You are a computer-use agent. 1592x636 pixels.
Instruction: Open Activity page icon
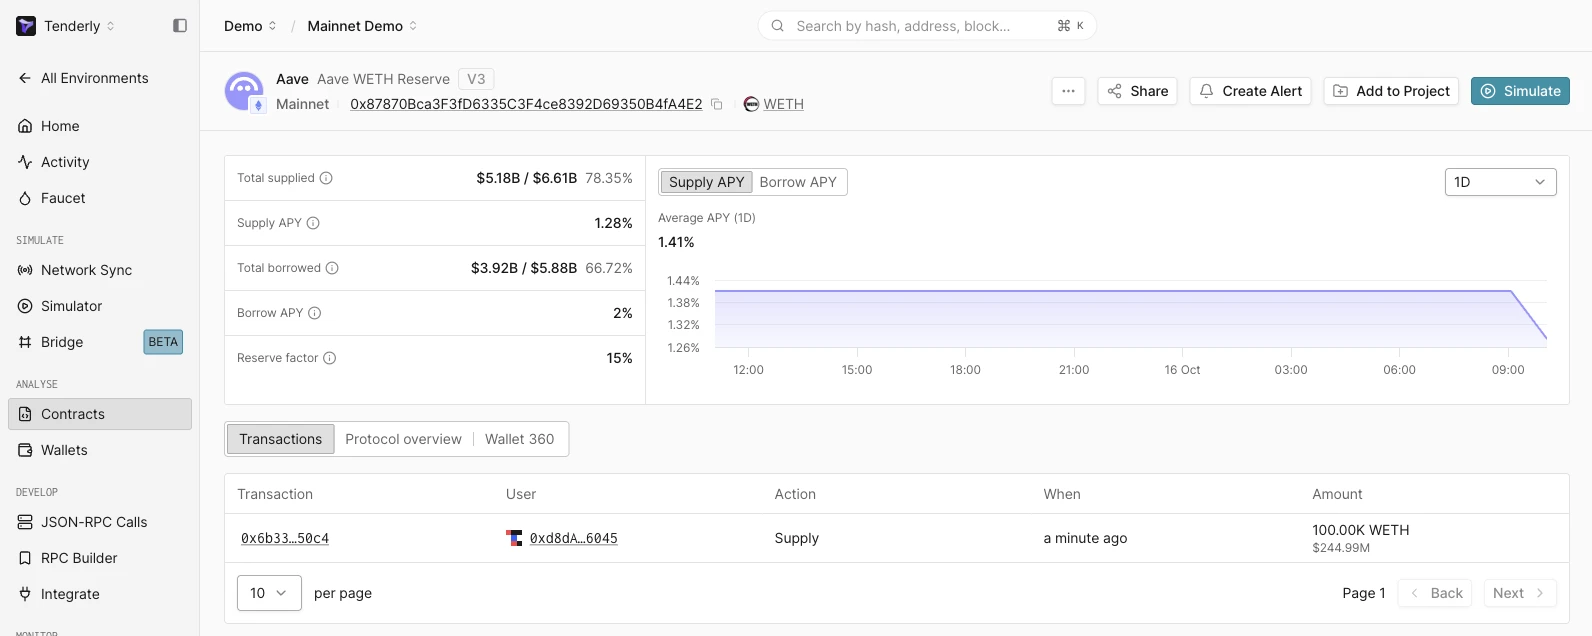25,162
